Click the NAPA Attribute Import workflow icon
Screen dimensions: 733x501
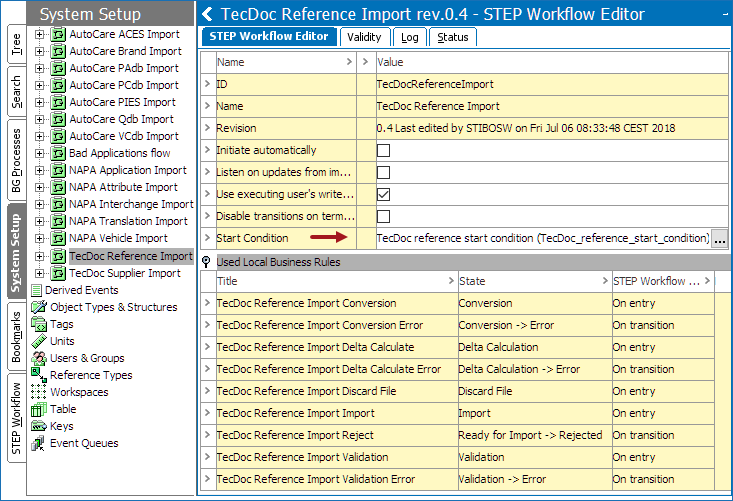point(58,187)
